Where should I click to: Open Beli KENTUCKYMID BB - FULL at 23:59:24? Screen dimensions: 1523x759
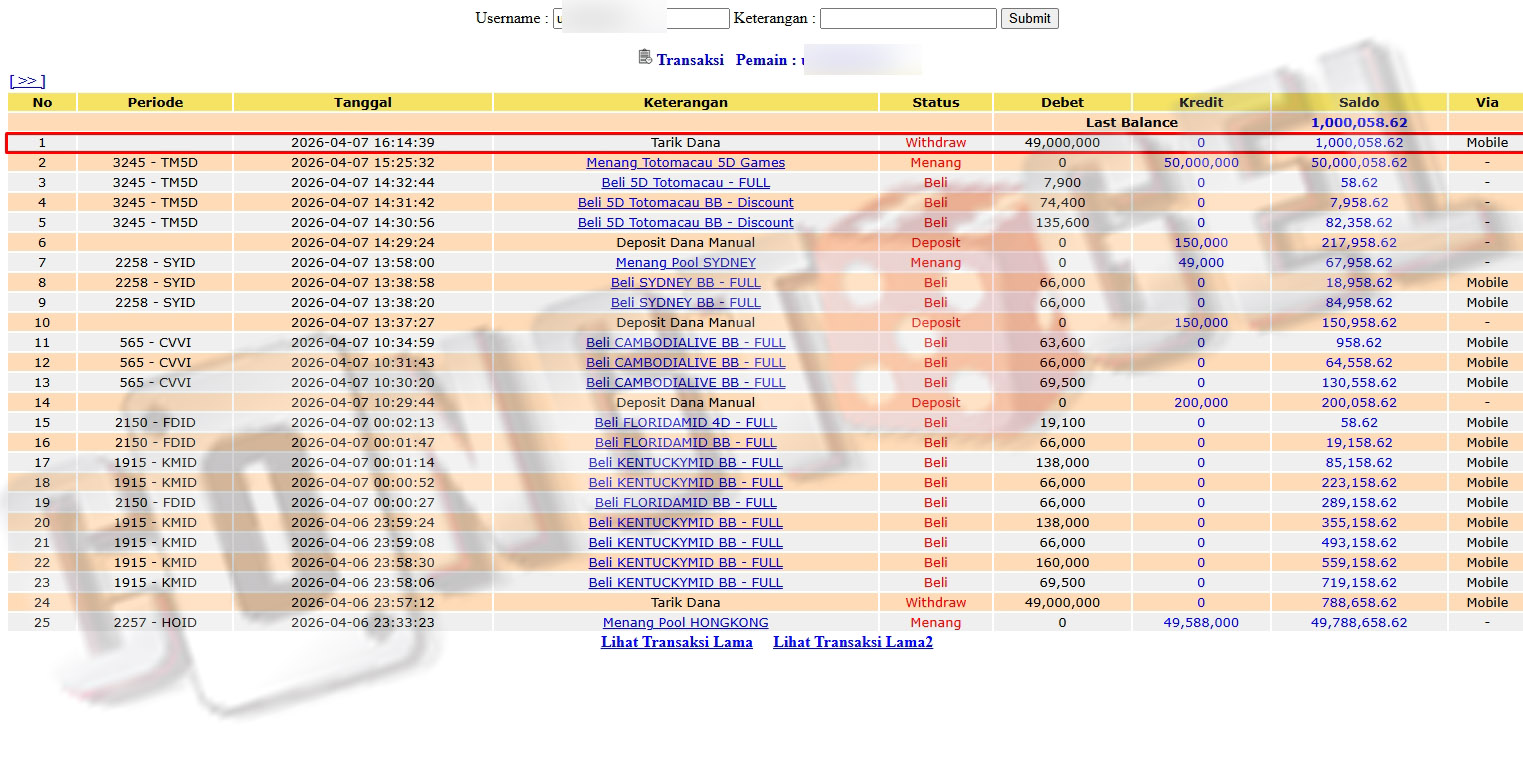point(686,523)
